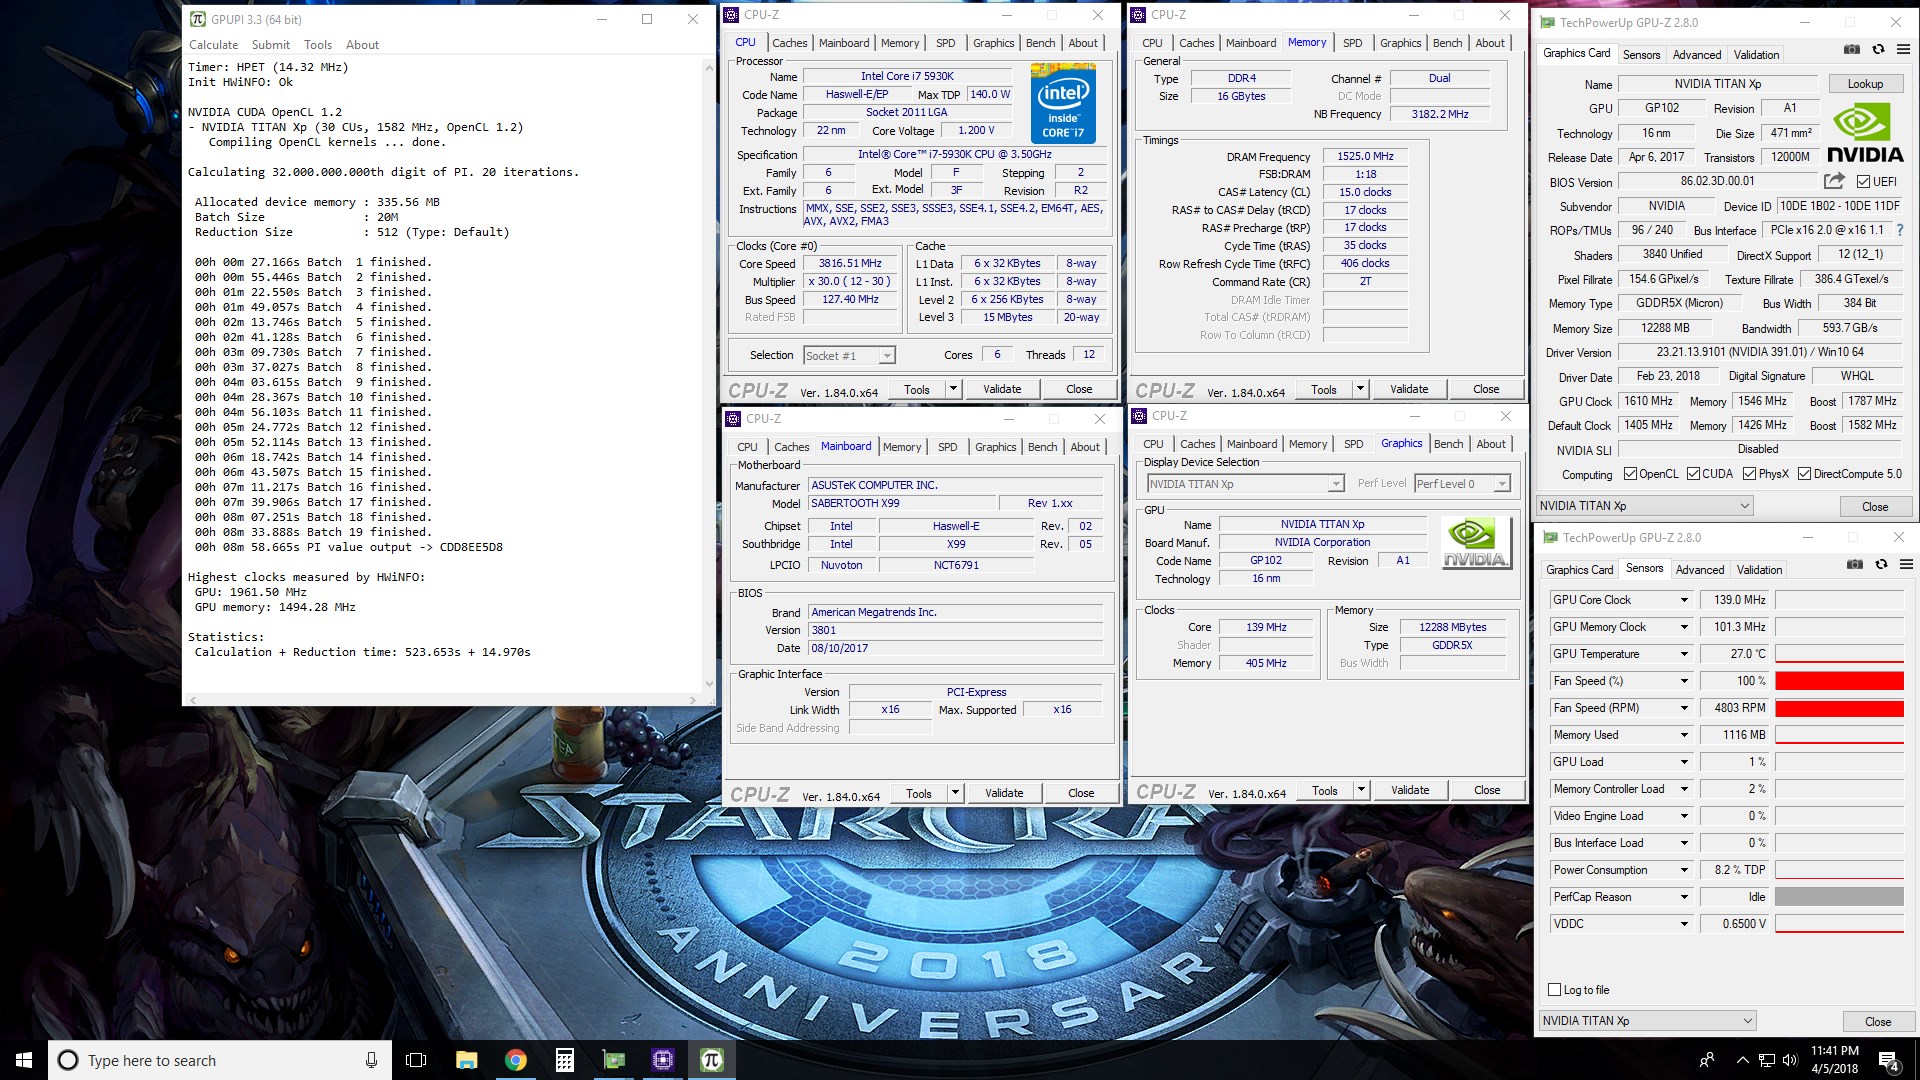Click the screenshot camera icon in upper GPU-Z

(1852, 49)
